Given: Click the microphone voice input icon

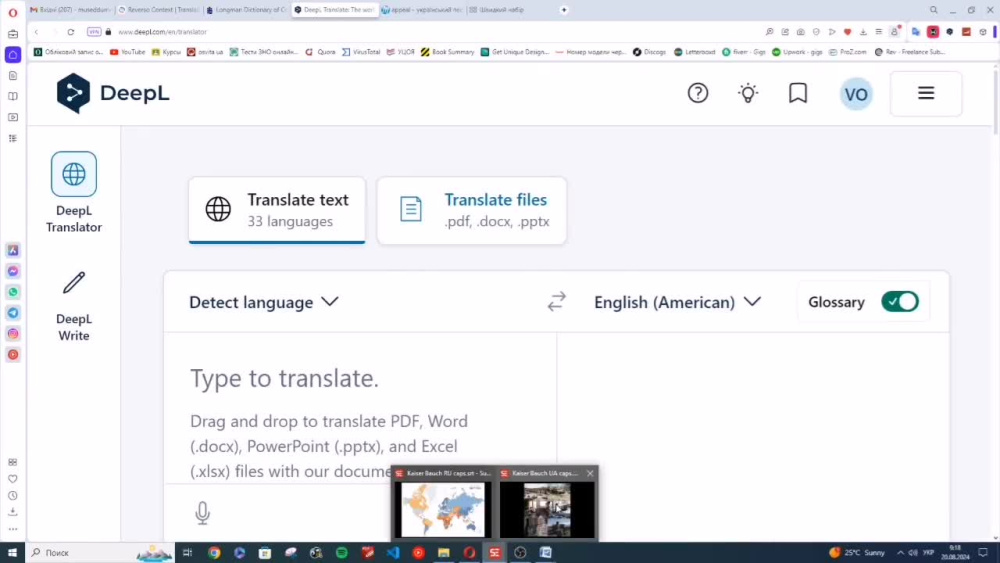Looking at the screenshot, I should [x=202, y=513].
